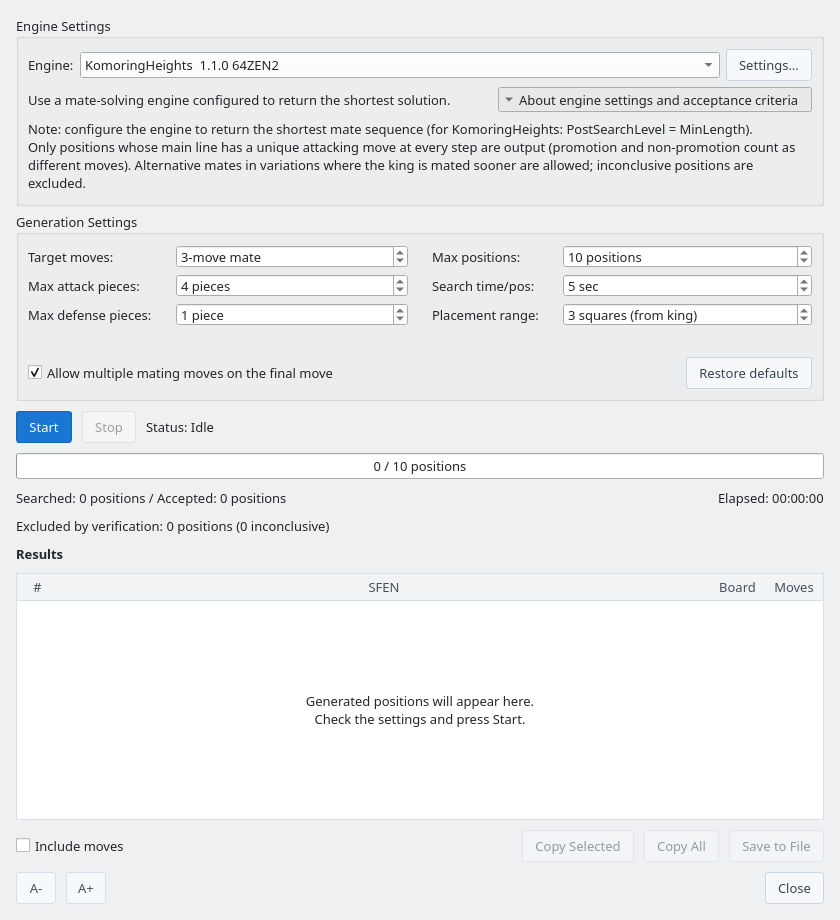Click the Save to File button

(x=776, y=846)
